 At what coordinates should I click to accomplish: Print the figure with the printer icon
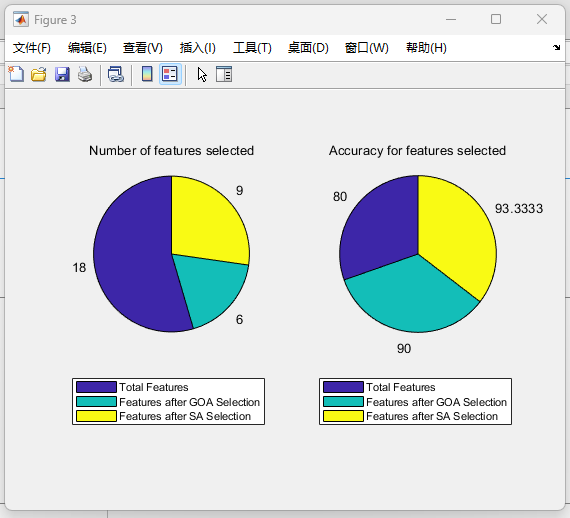pos(85,74)
